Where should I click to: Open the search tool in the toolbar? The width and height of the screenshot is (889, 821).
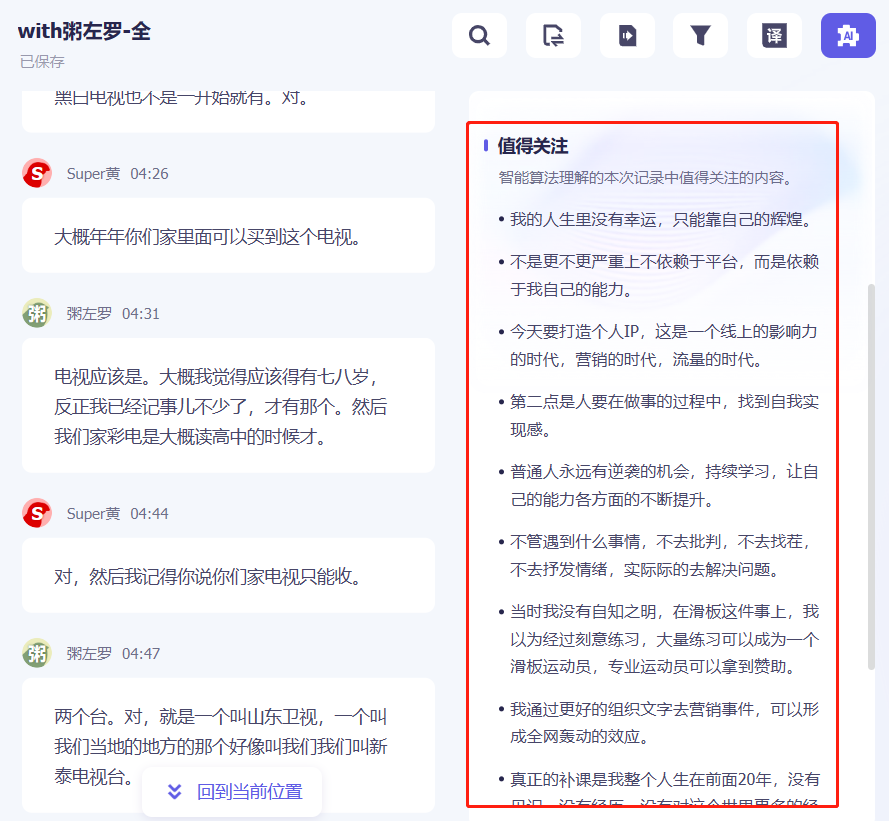tap(479, 35)
